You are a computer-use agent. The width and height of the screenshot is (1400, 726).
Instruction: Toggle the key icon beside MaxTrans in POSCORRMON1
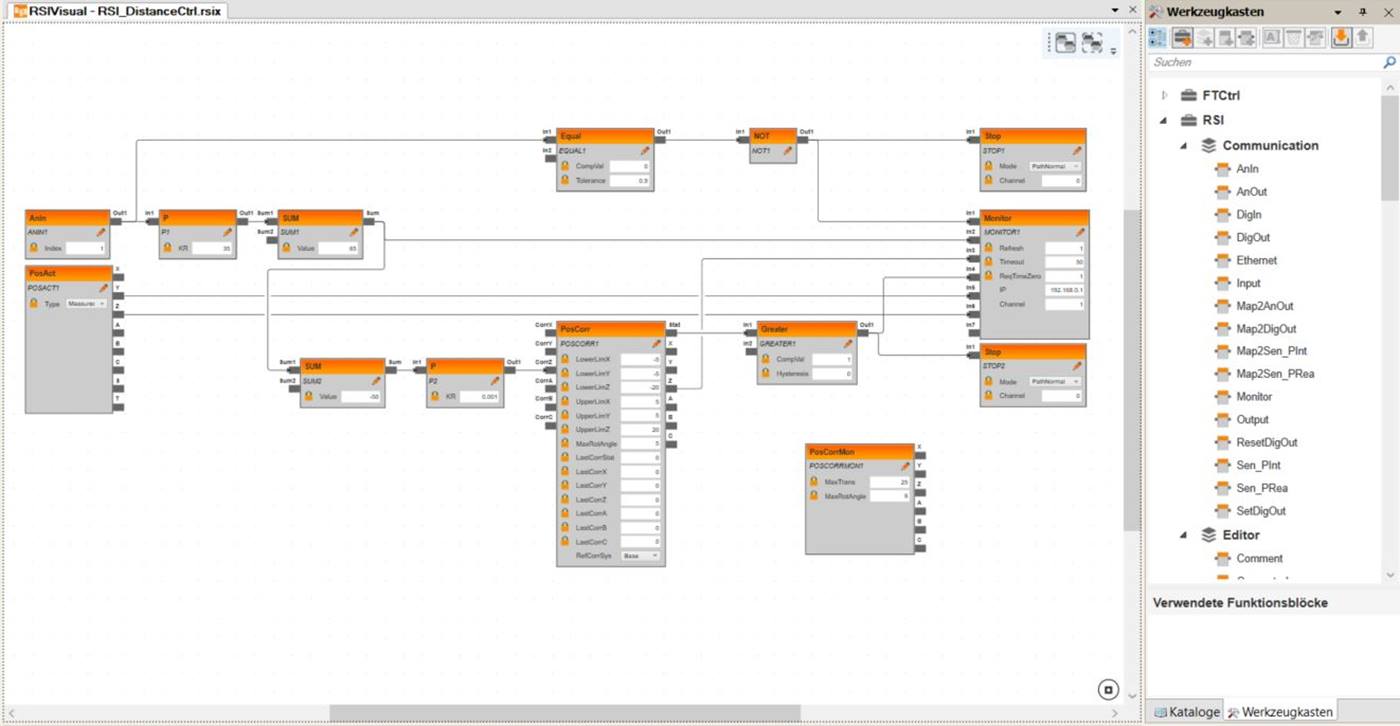[x=814, y=481]
